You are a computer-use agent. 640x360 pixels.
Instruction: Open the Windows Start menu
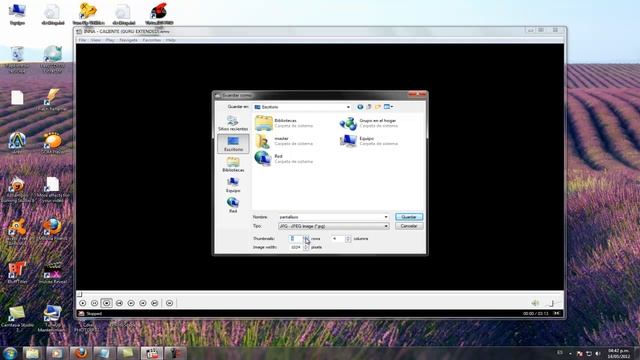click(x=10, y=353)
